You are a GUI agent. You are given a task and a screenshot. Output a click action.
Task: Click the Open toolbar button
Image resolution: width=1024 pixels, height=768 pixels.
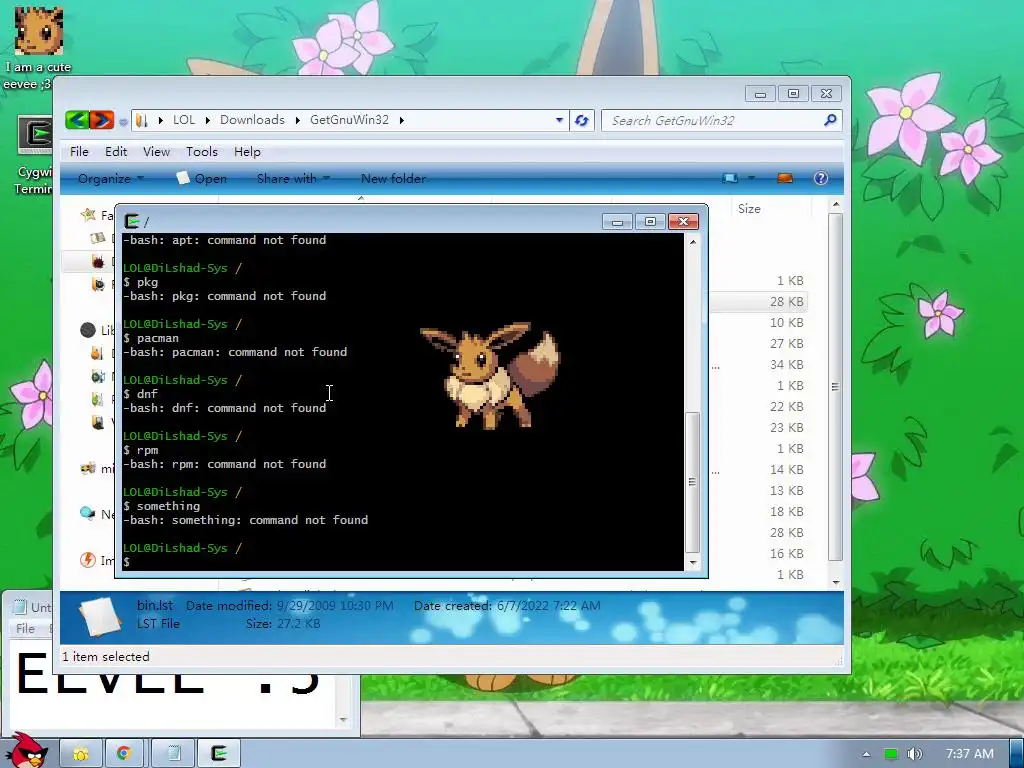pos(202,178)
